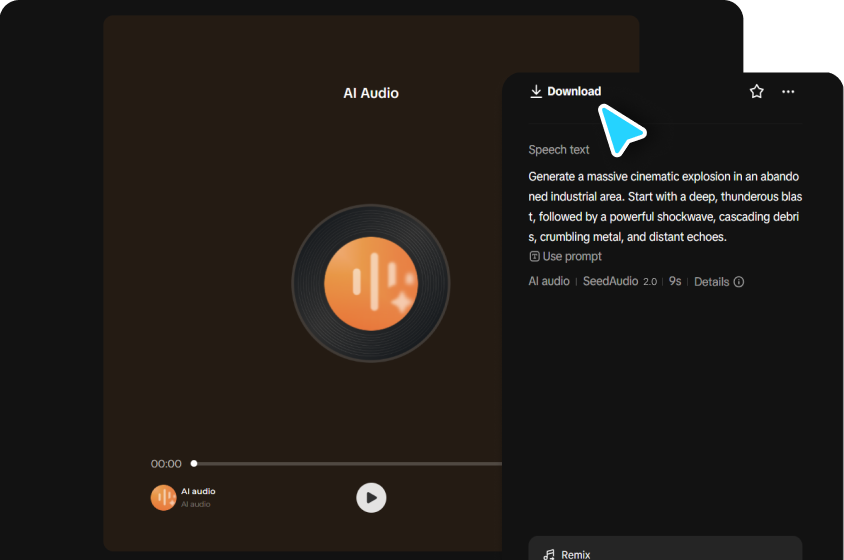Click the AI Audio title

371,93
